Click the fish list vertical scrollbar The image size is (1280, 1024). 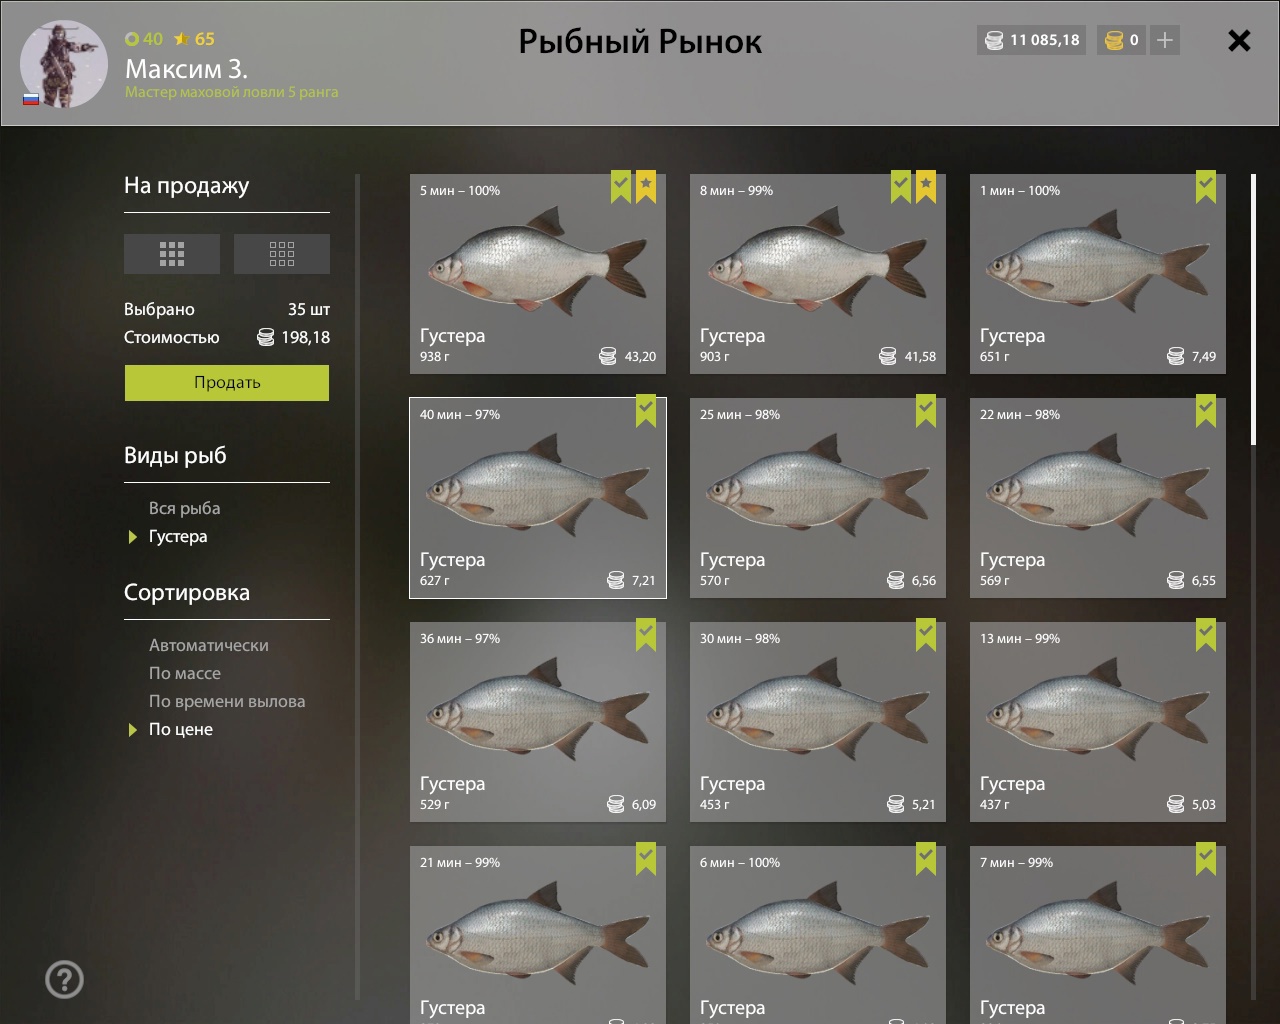click(1254, 310)
